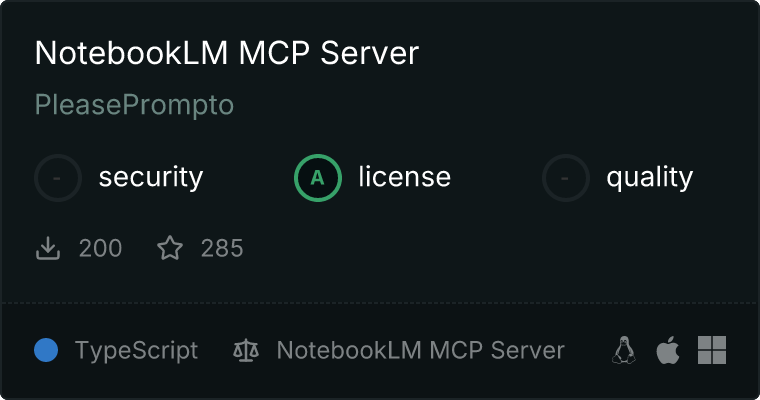The width and height of the screenshot is (760, 400).
Task: Click the empty quality grade circle
Action: (x=566, y=178)
